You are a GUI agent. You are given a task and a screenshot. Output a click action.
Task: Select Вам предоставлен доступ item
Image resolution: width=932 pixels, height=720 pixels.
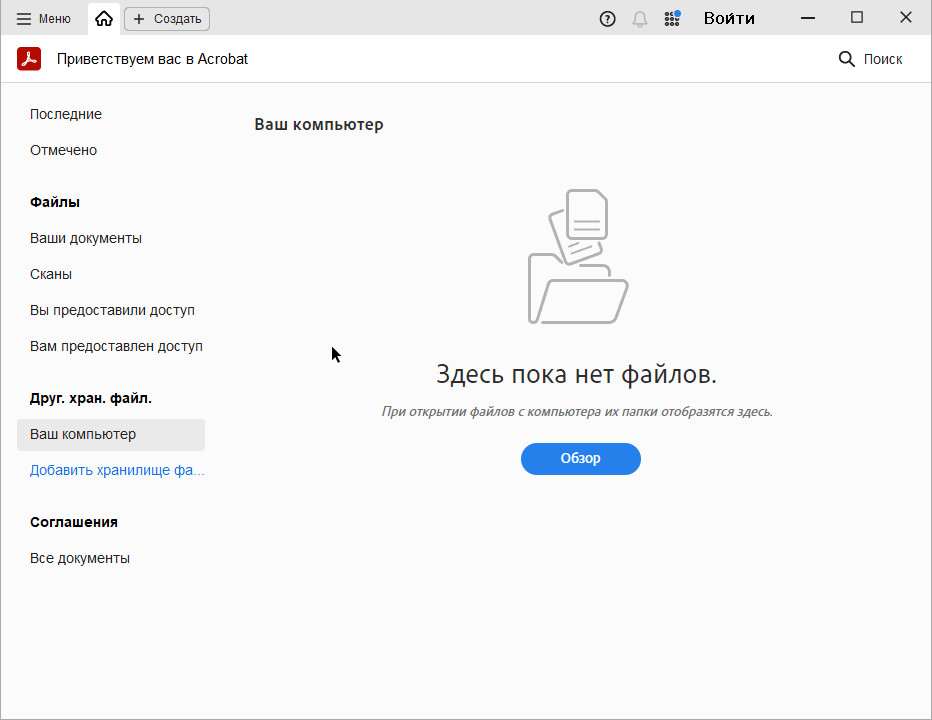tap(116, 346)
